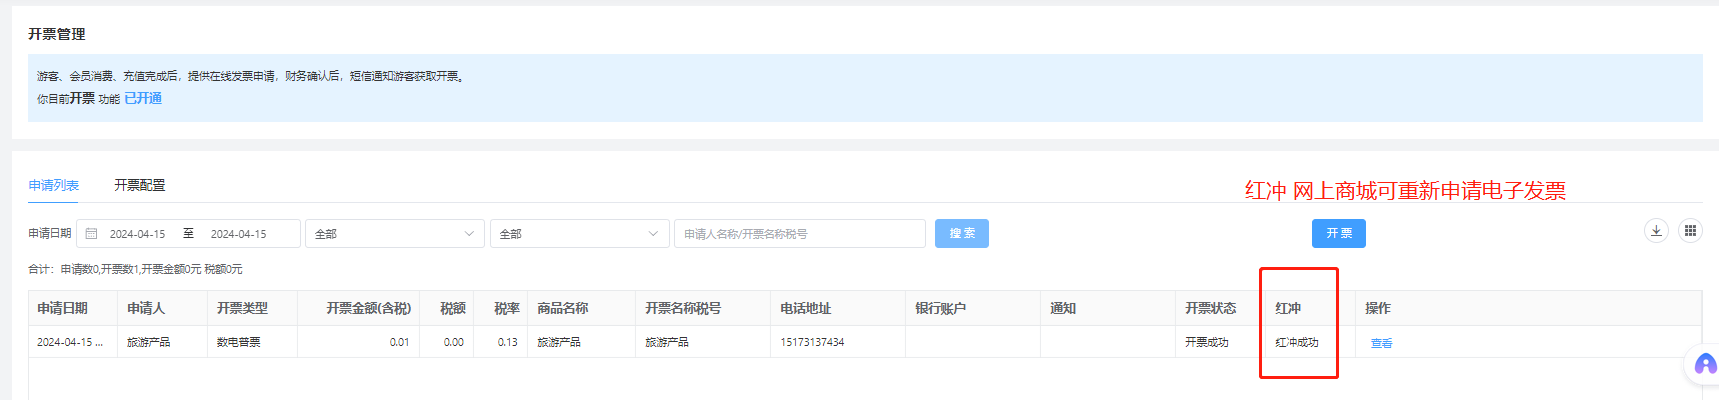This screenshot has height=400, width=1719.
Task: Focus the 申请人名称/开票名称税号 search field
Action: point(799,234)
